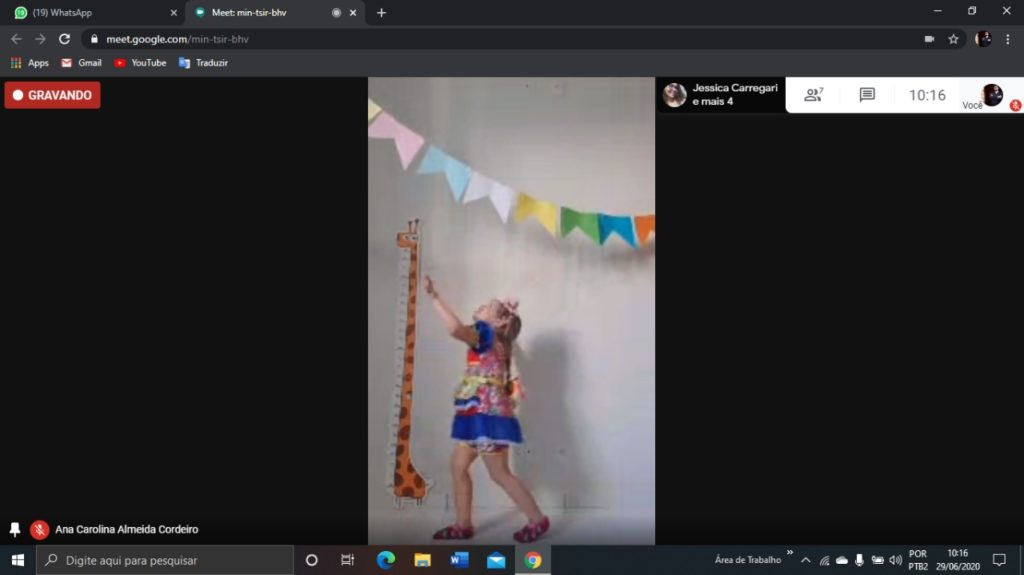Open the Traduzir bookmark
Viewport: 1024px width, 575px height.
203,63
